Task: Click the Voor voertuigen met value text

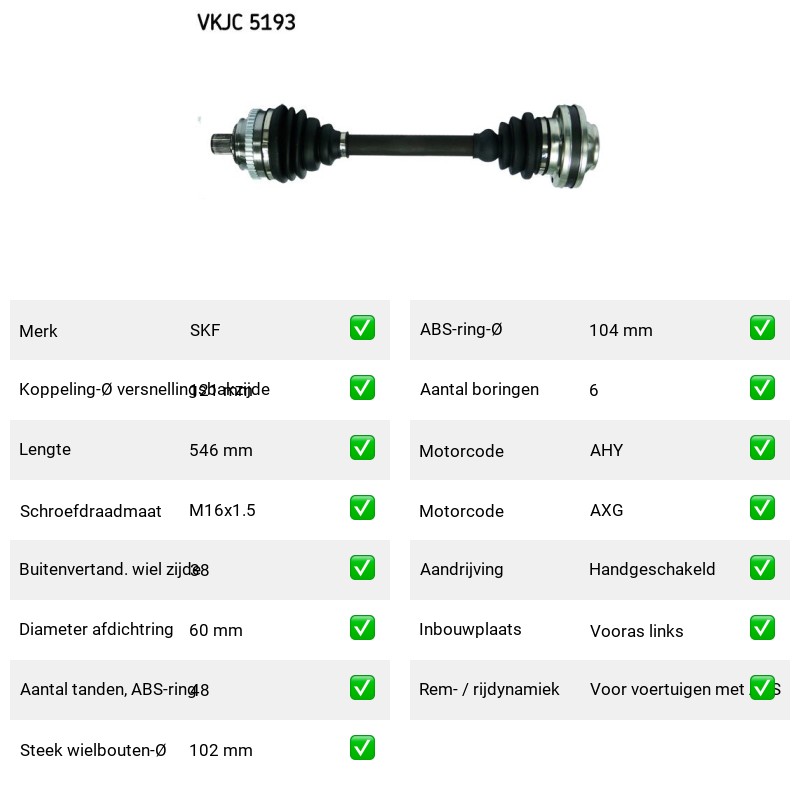Action: tap(667, 689)
